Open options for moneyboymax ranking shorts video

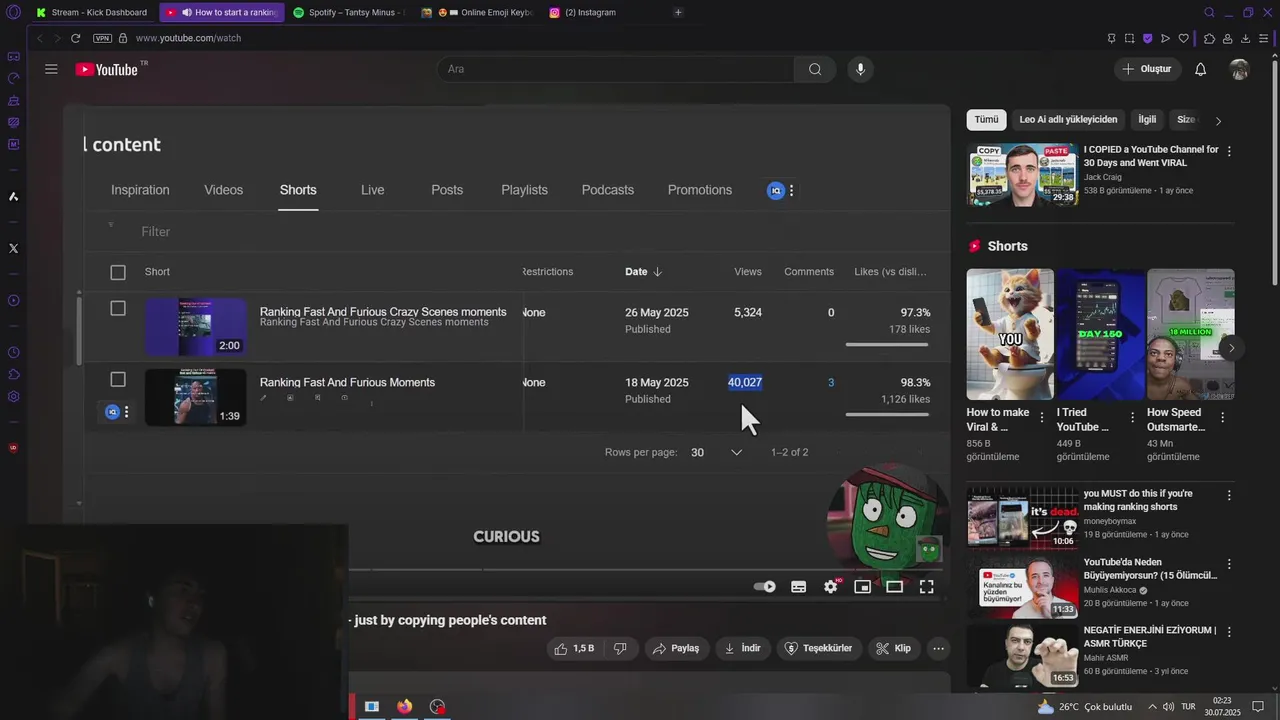point(1229,495)
